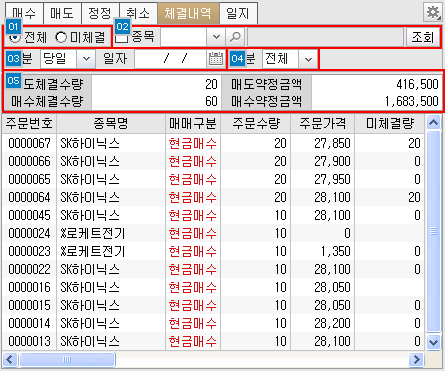Switch to the 매수 tab

pos(24,13)
